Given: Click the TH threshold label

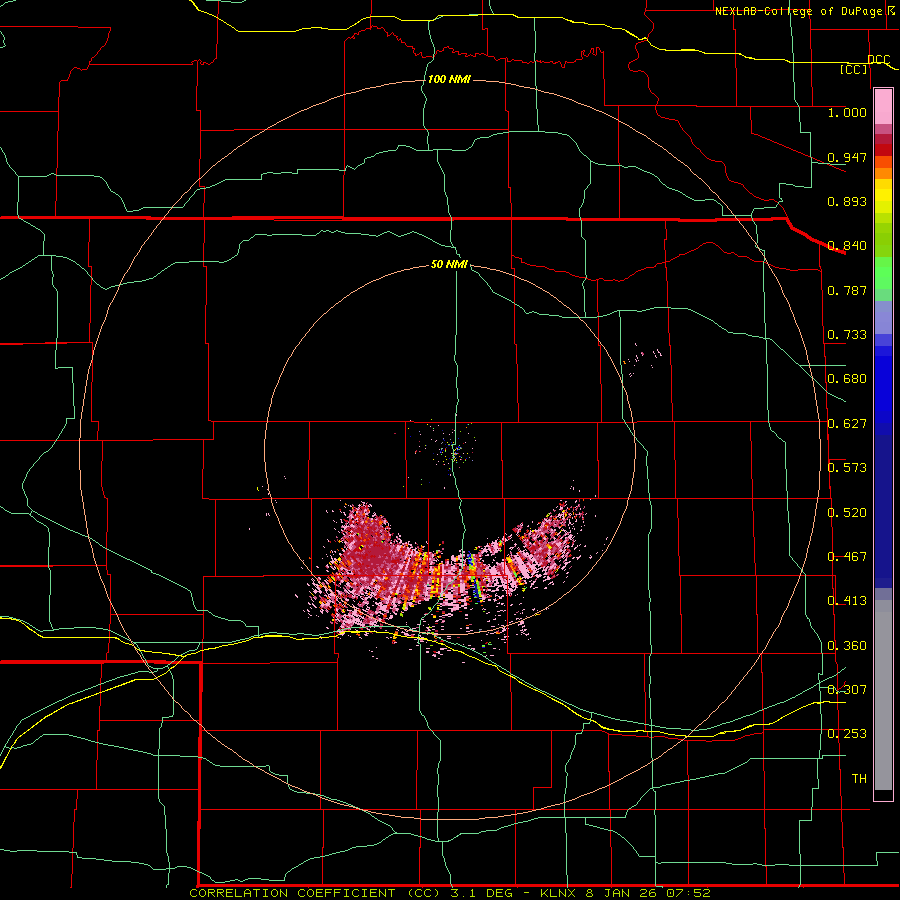Looking at the screenshot, I should pos(859,779).
